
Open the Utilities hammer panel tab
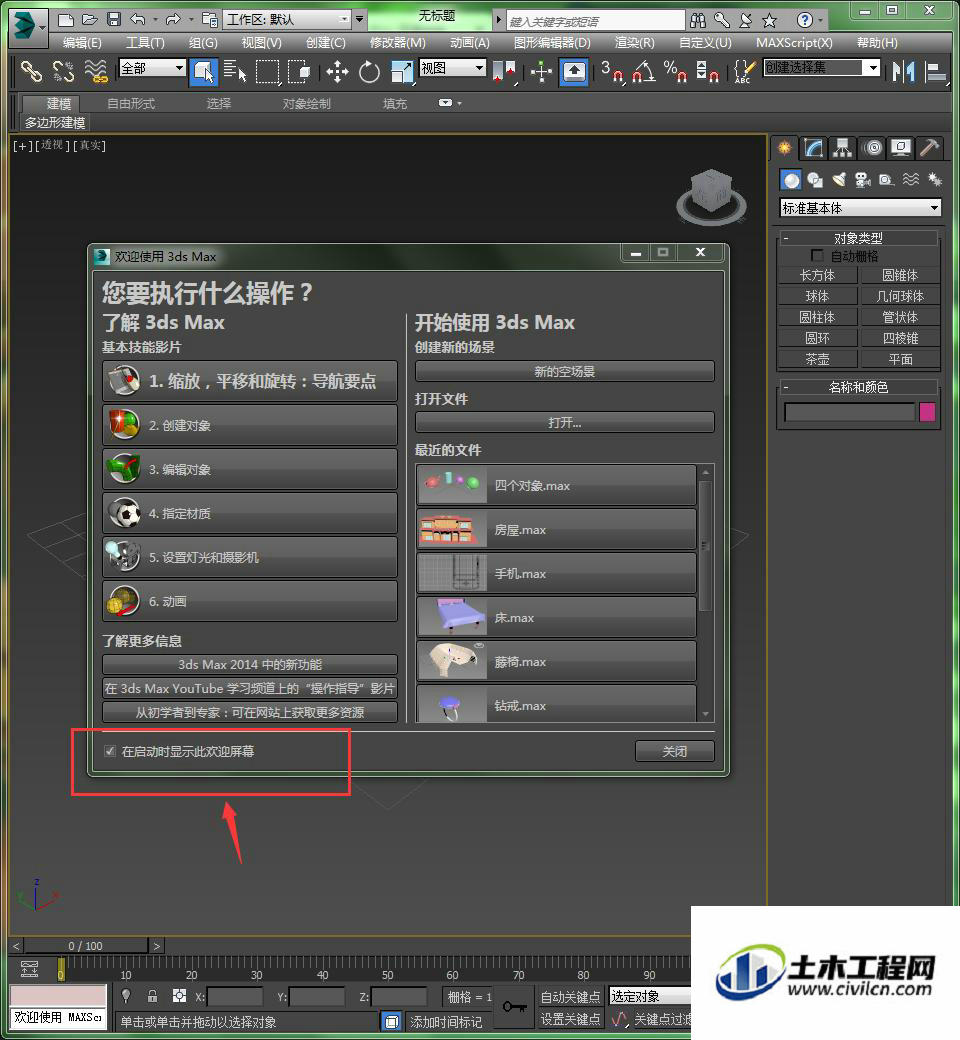[929, 148]
